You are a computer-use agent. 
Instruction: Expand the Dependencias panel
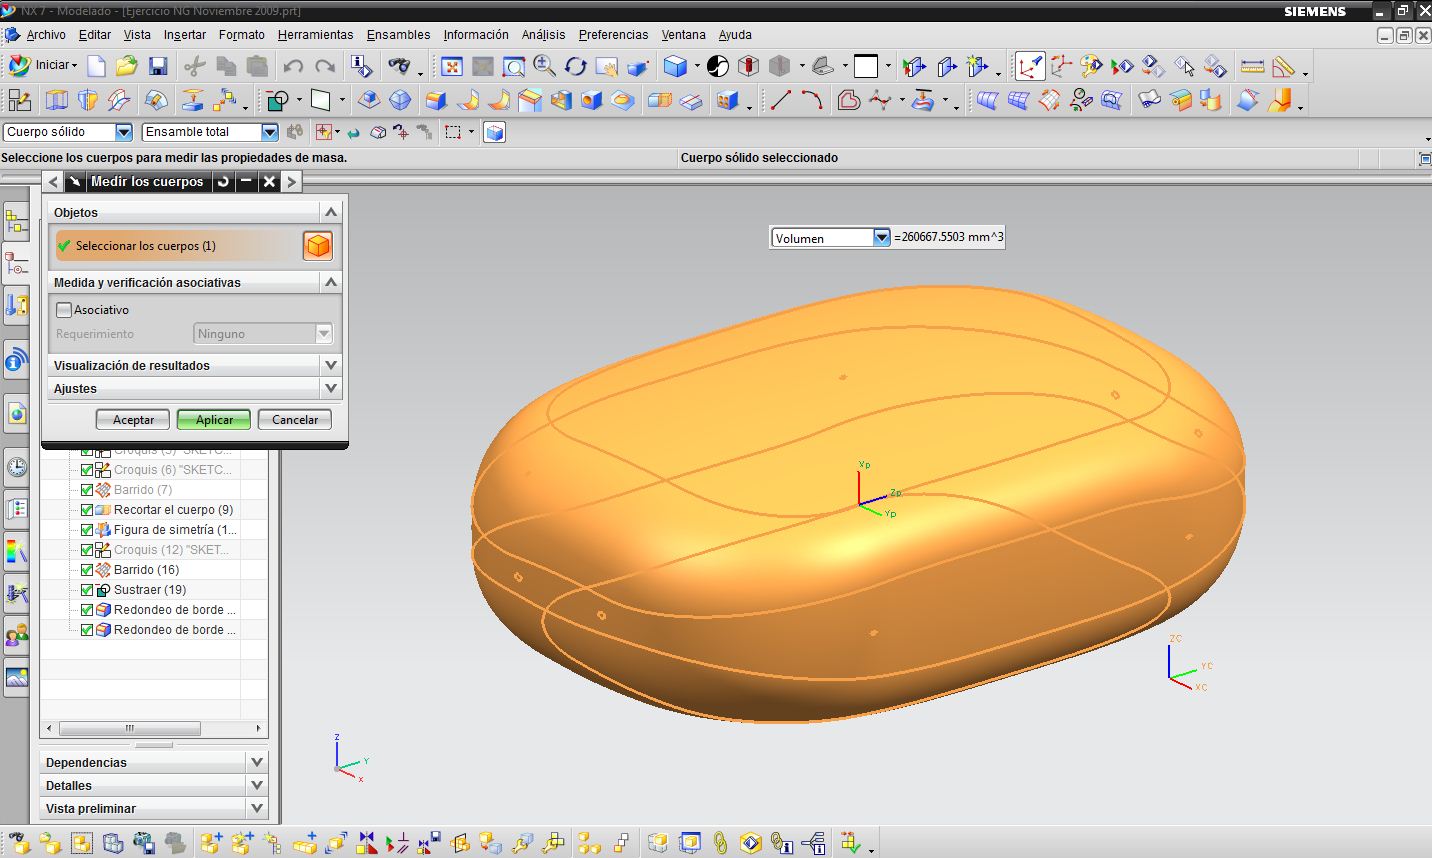(x=257, y=762)
